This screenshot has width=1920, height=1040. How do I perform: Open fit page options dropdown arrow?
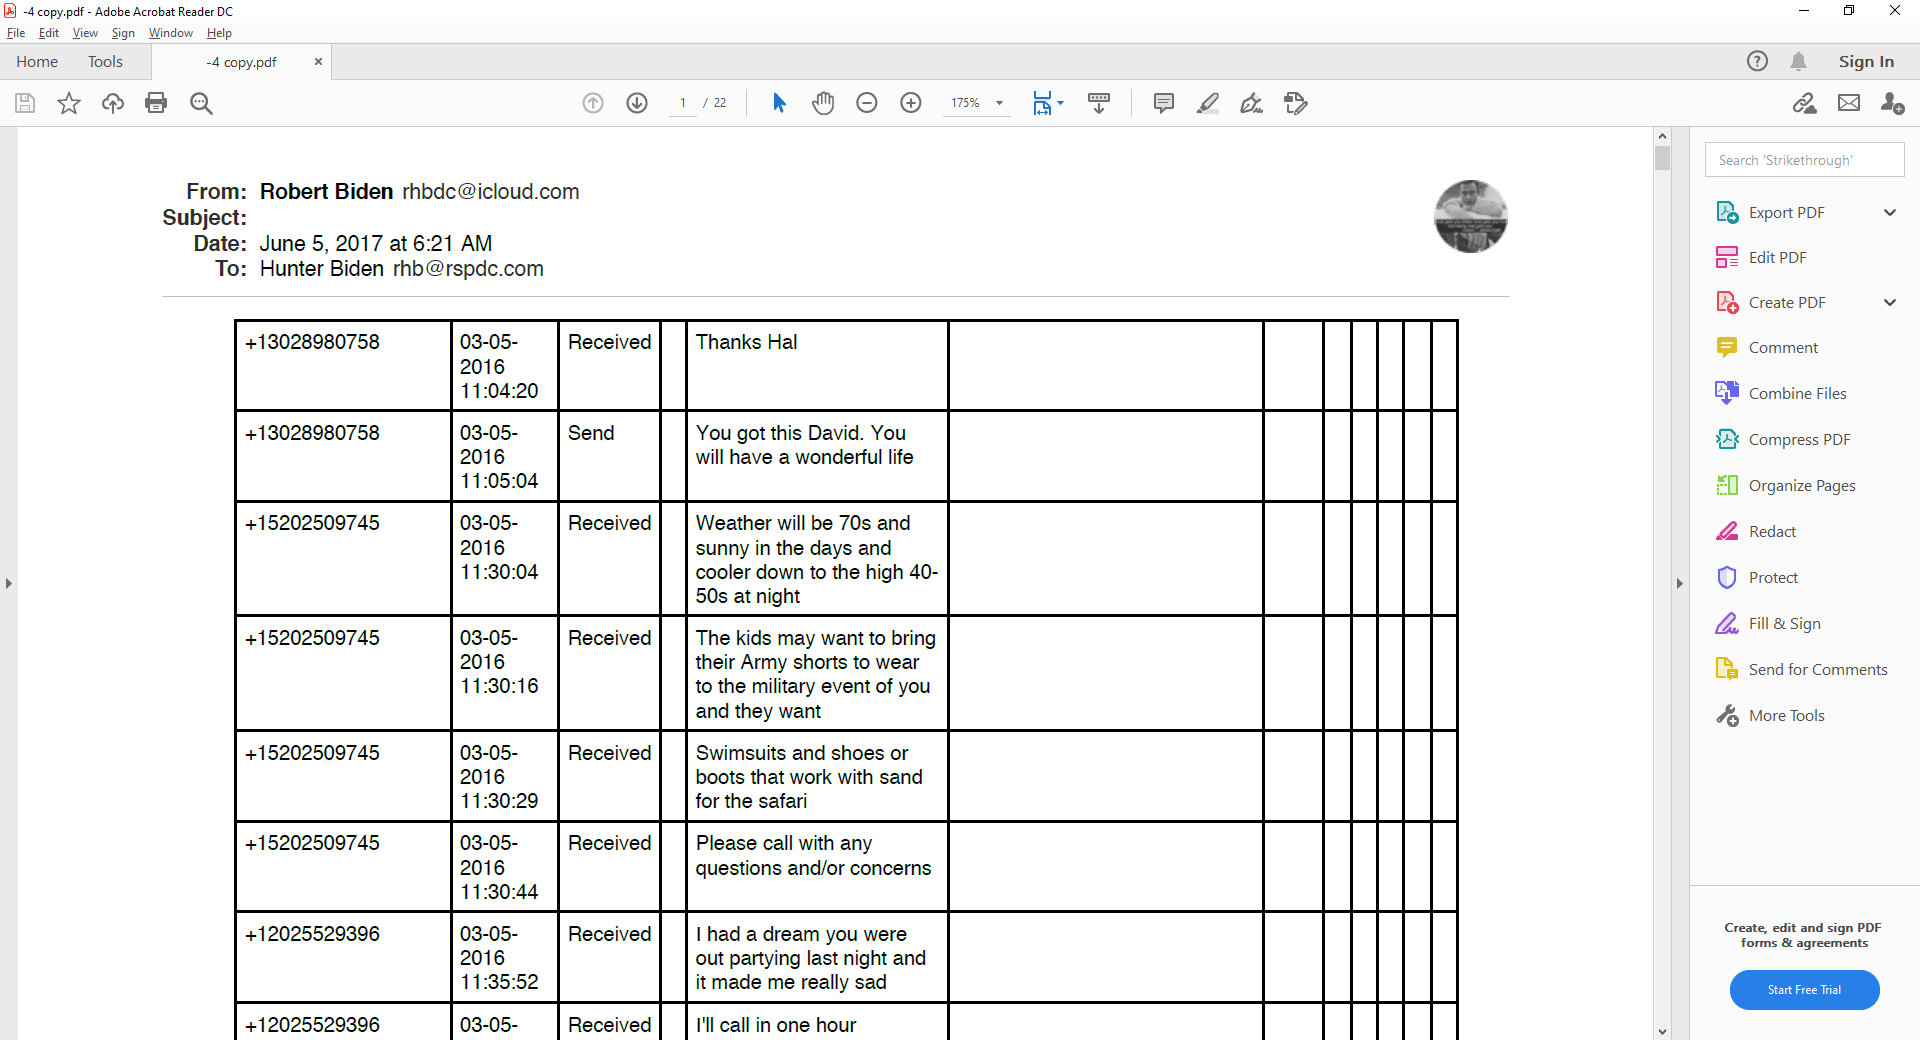(x=1061, y=103)
